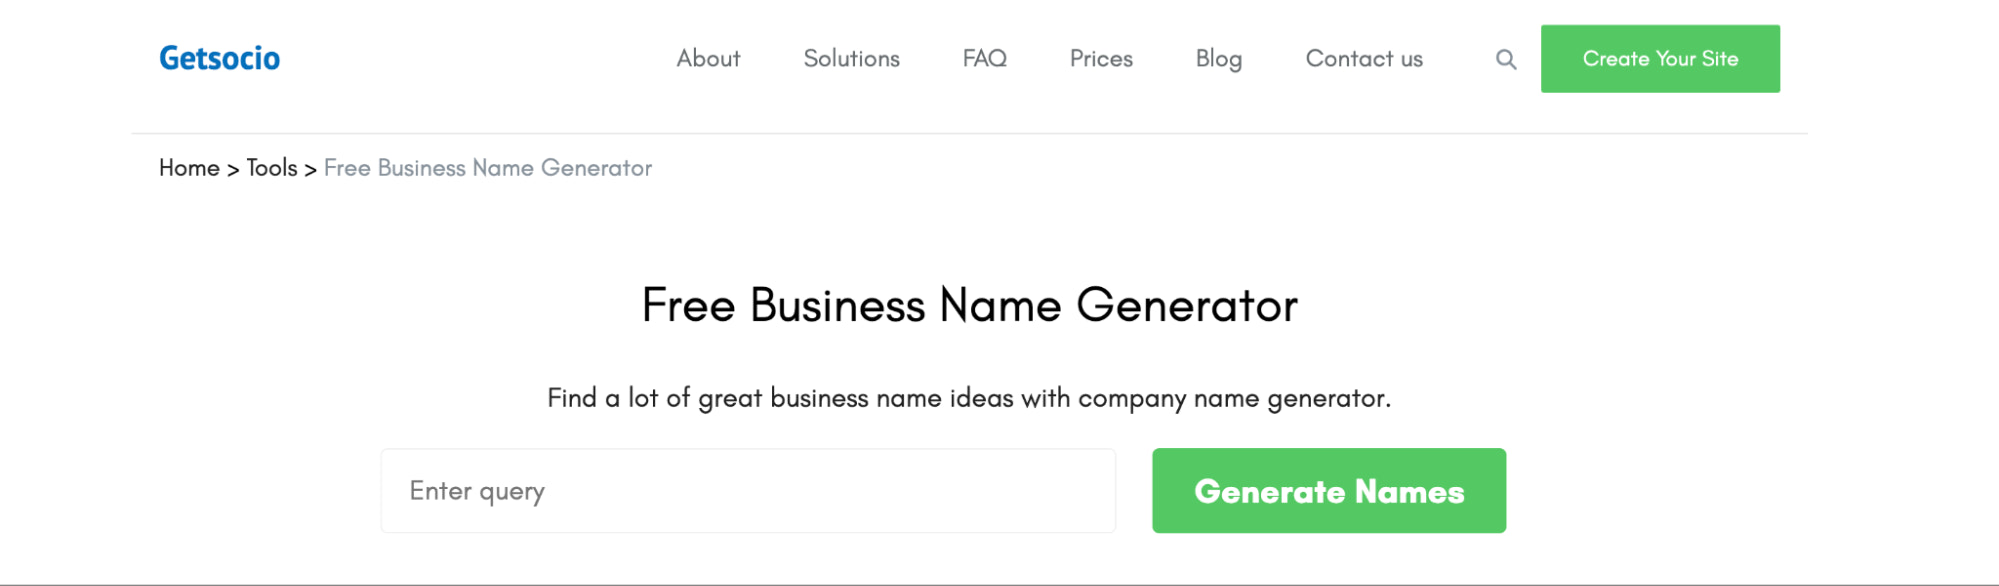Image resolution: width=1999 pixels, height=586 pixels.
Task: View the Prices page
Action: pos(1101,59)
